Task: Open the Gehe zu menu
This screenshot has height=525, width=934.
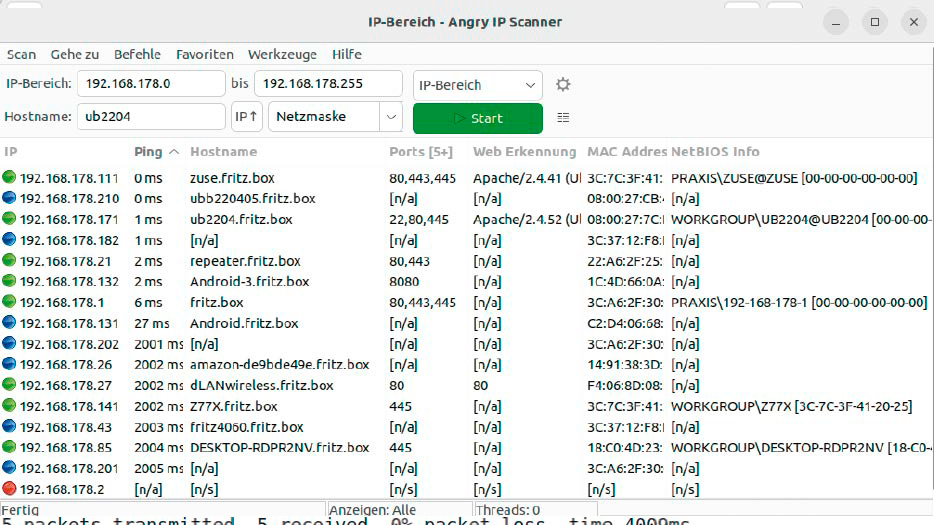Action: click(x=74, y=54)
